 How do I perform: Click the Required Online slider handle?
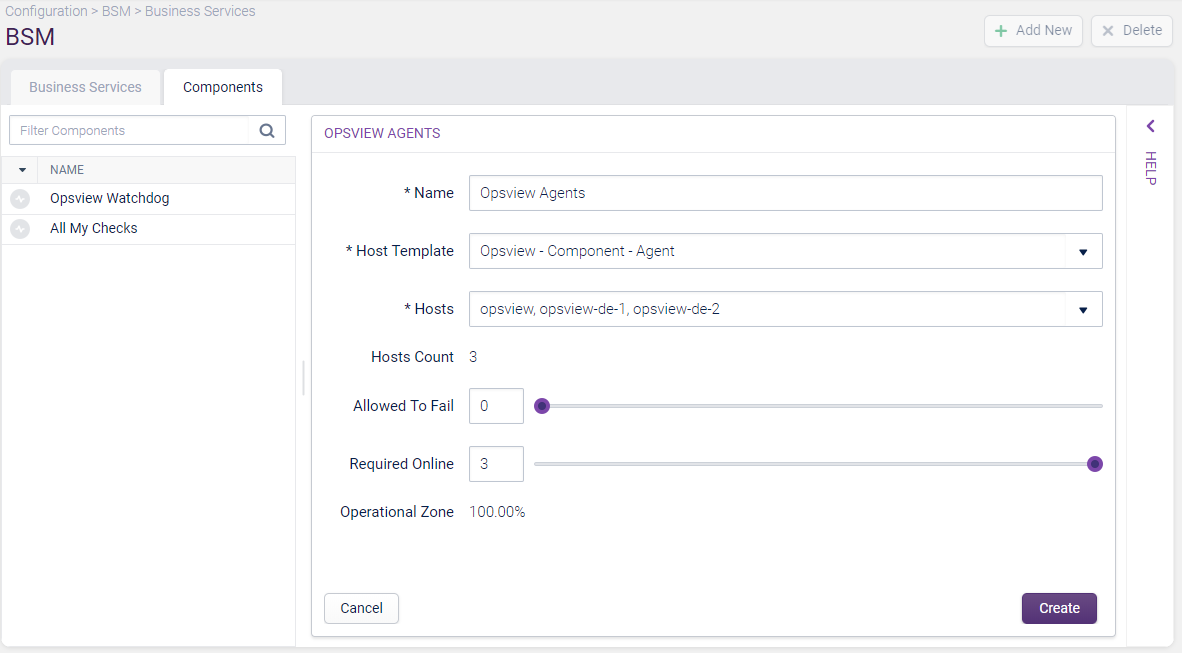click(x=1095, y=464)
